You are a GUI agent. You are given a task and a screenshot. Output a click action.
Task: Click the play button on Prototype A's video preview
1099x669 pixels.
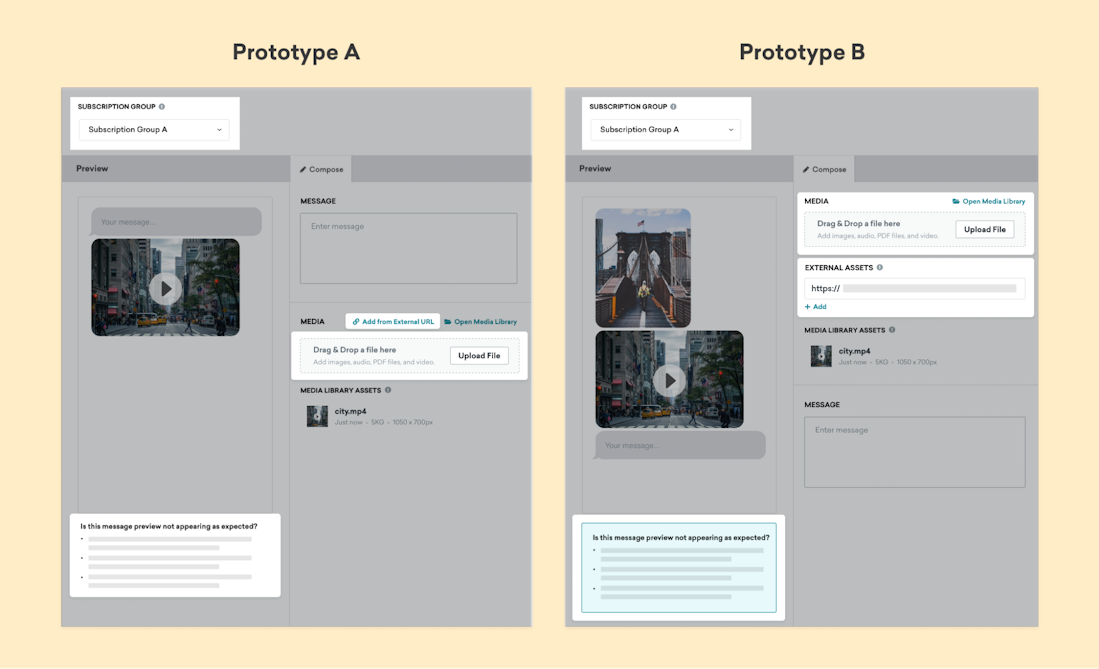164,287
